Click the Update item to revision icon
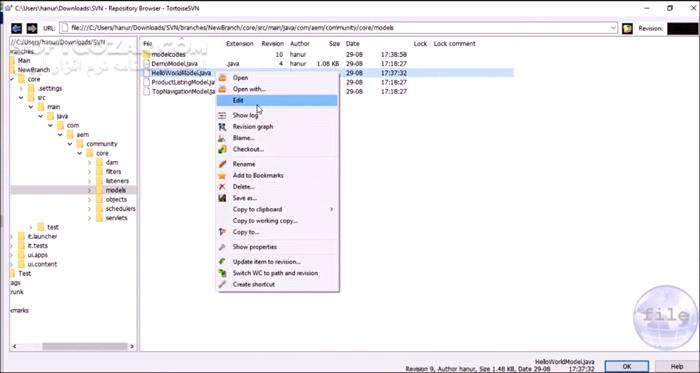The height and width of the screenshot is (373, 700). click(222, 261)
